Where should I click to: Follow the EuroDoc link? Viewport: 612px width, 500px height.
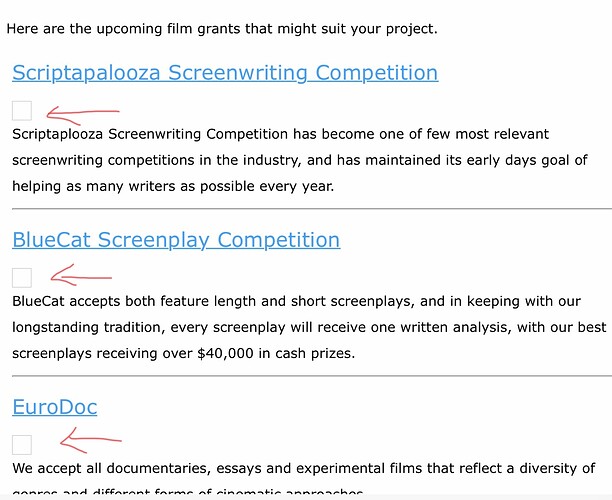pos(55,407)
